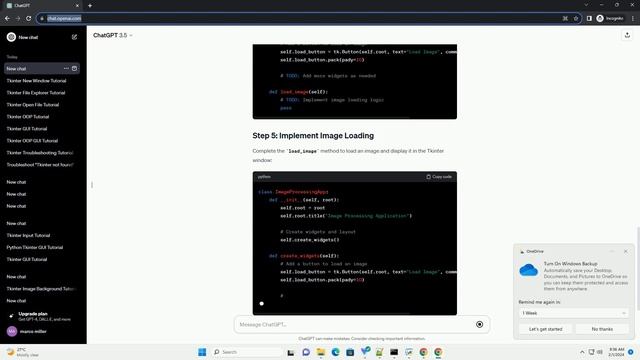Open Tkinter OOP GUI Tutorial chat
This screenshot has height=360, width=640.
(x=32, y=141)
